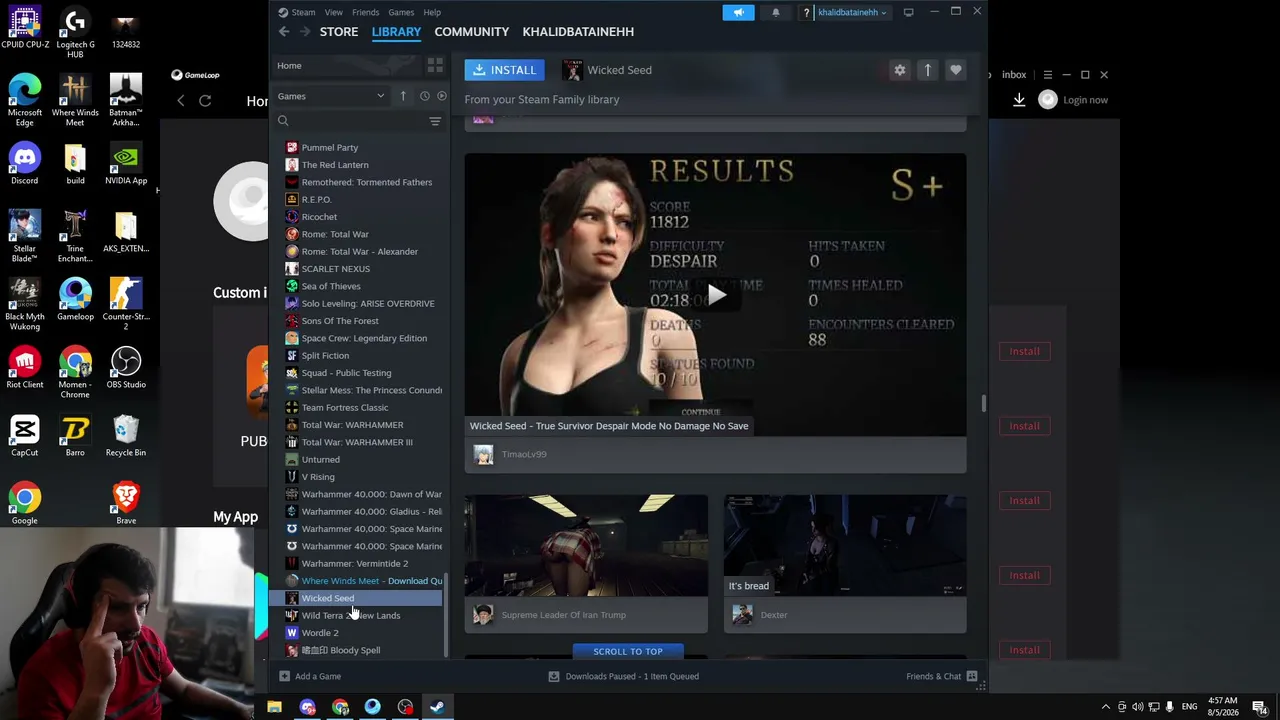Viewport: 1280px width, 720px height.
Task: Open the khalidbatainehh account dropdown
Action: (x=852, y=12)
